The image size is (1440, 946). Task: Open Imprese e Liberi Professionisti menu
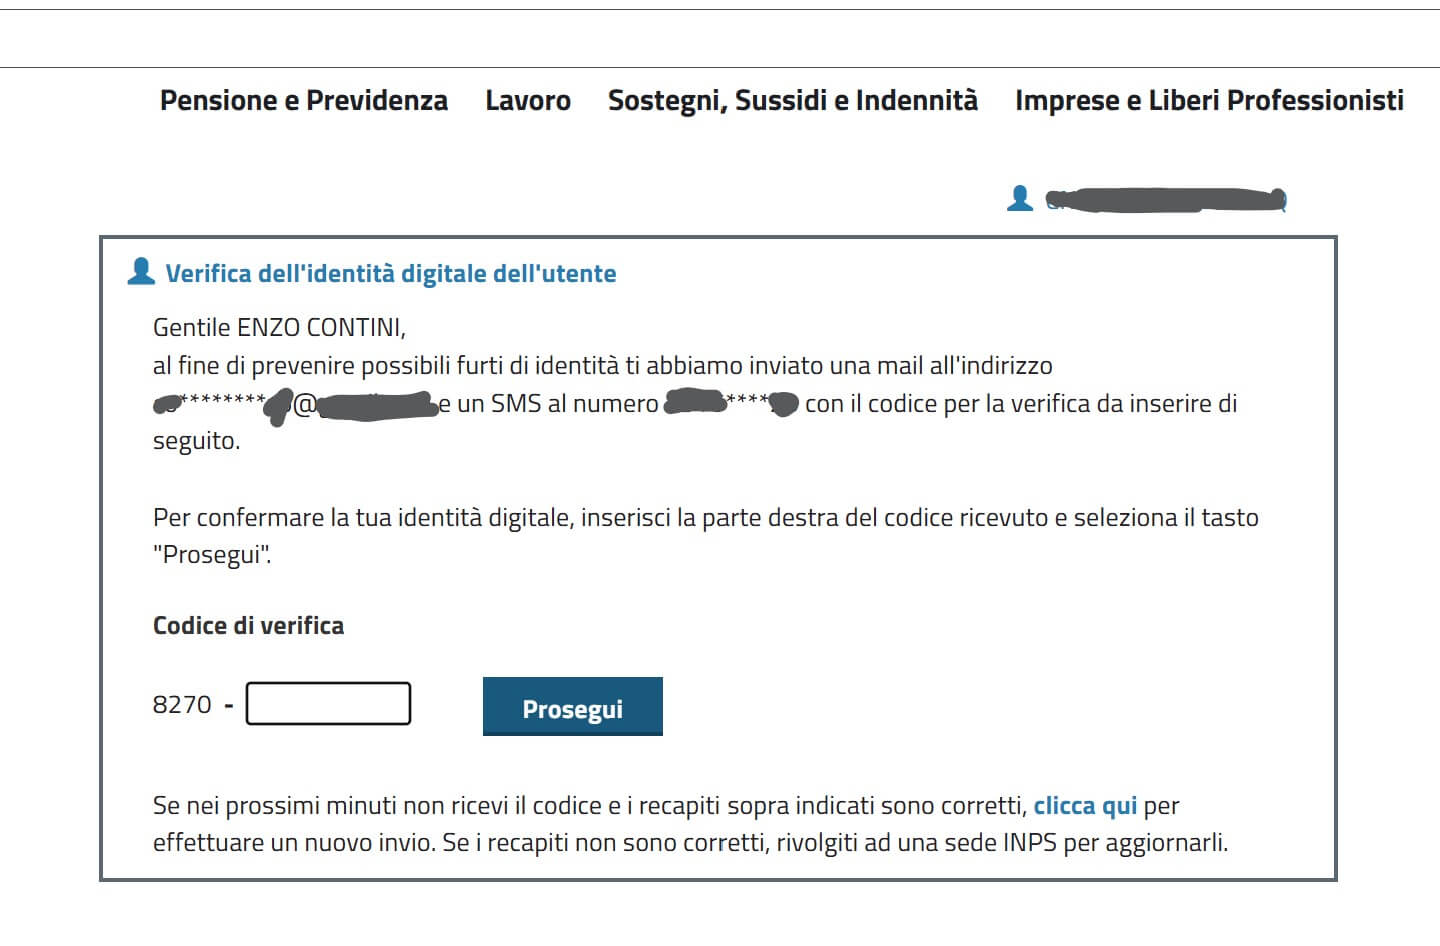(1208, 101)
